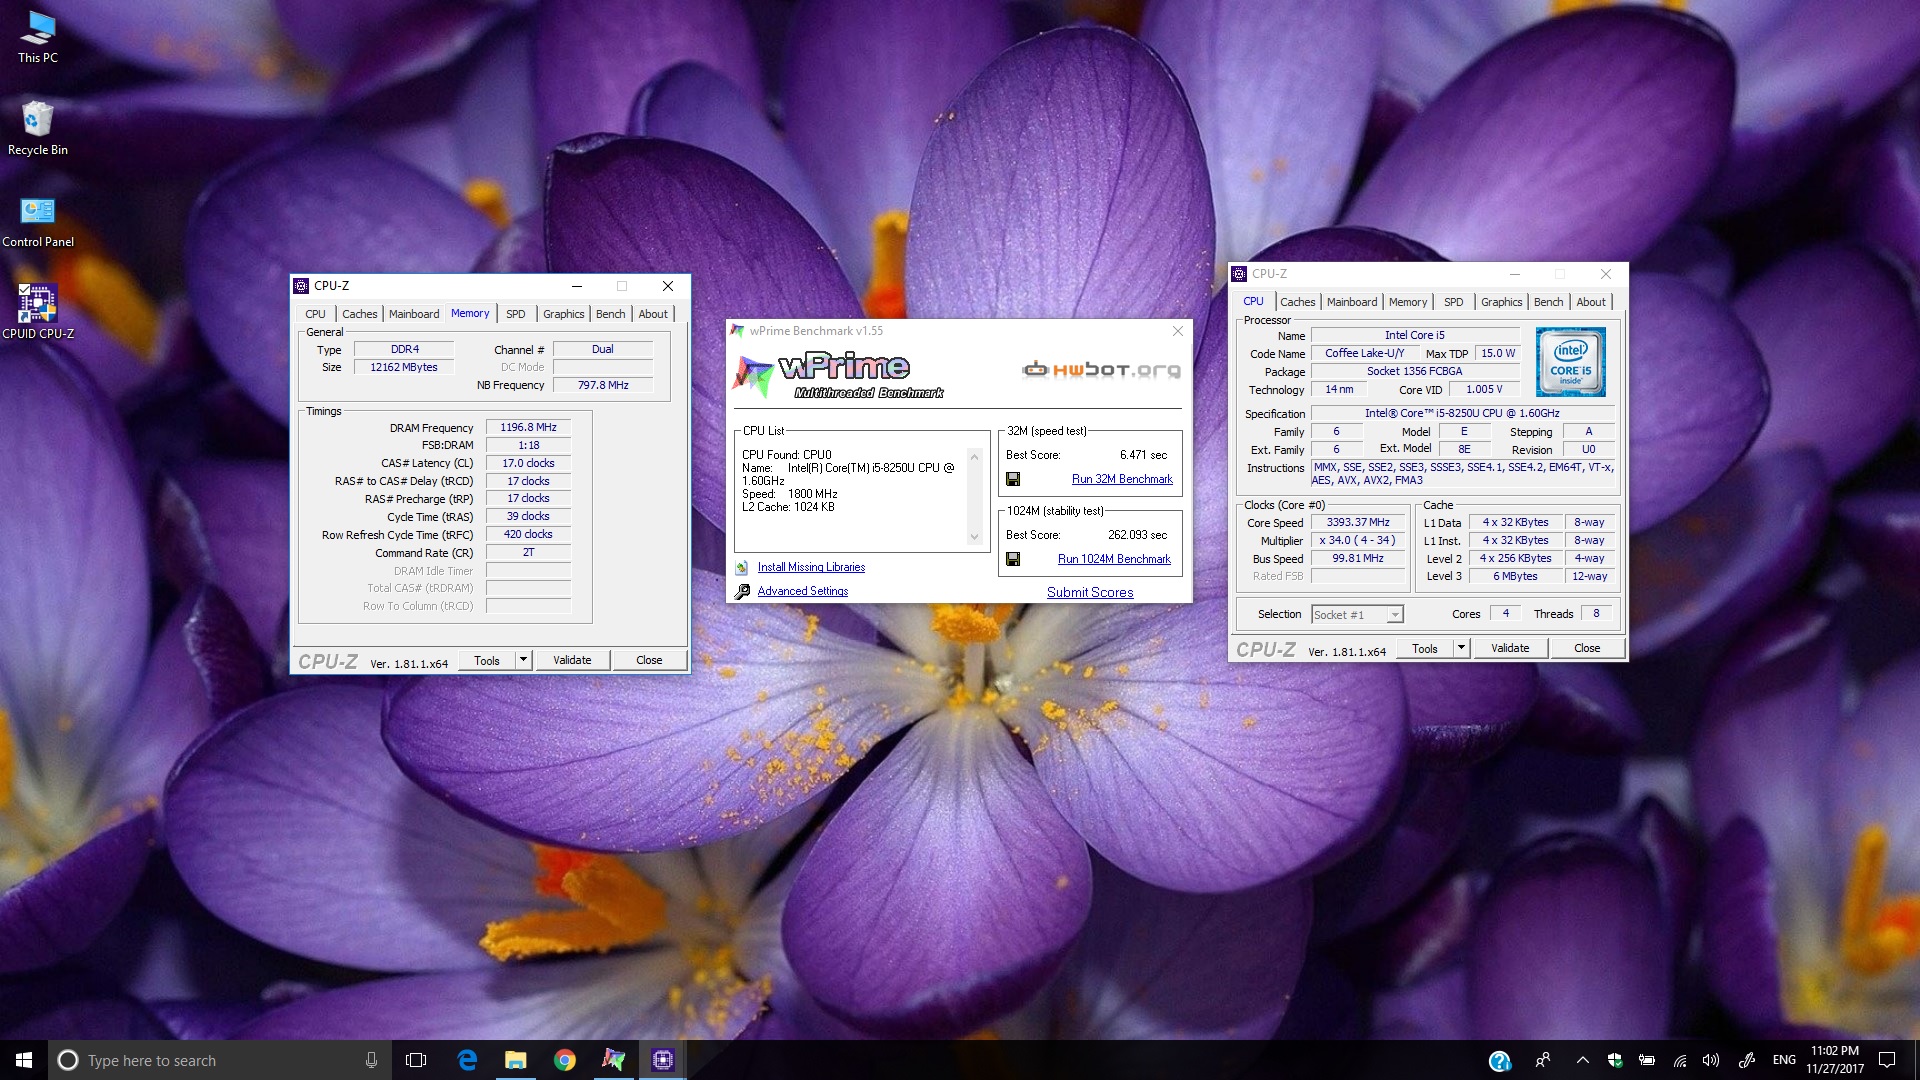Open About tab in left CPU-Z
The height and width of the screenshot is (1080, 1920).
click(653, 314)
